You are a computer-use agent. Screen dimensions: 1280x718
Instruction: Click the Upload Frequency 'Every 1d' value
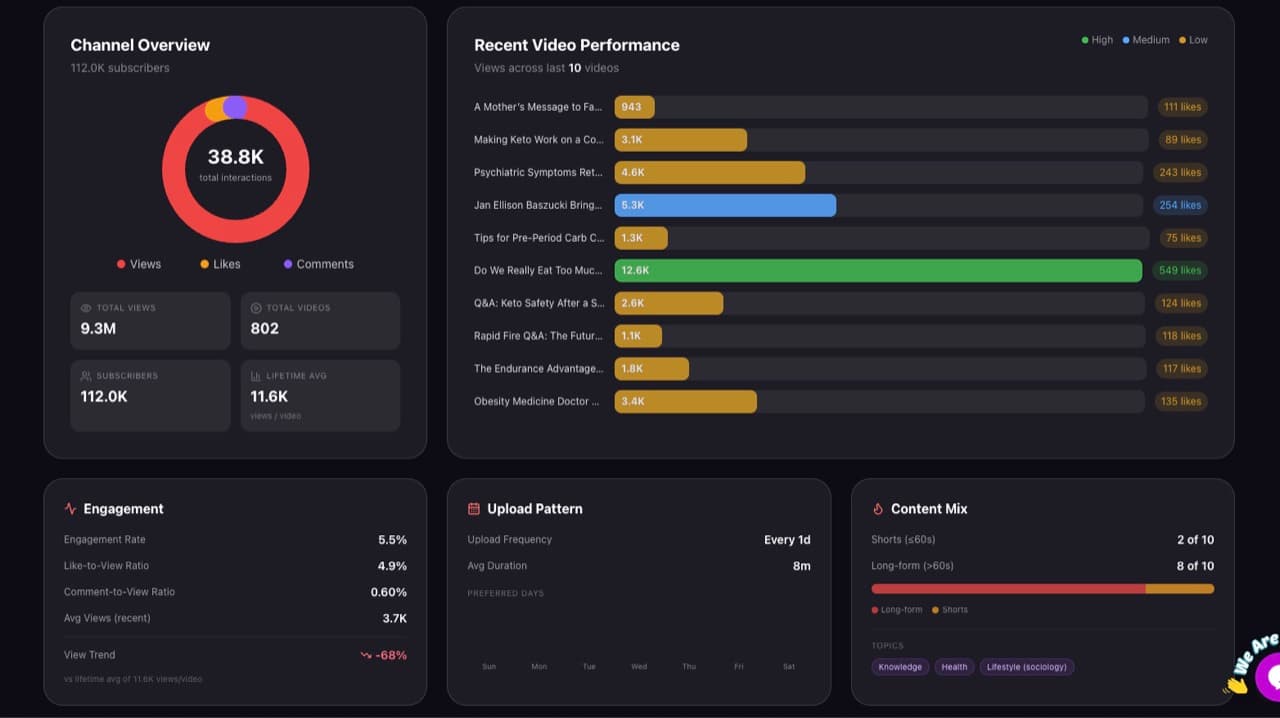(787, 540)
